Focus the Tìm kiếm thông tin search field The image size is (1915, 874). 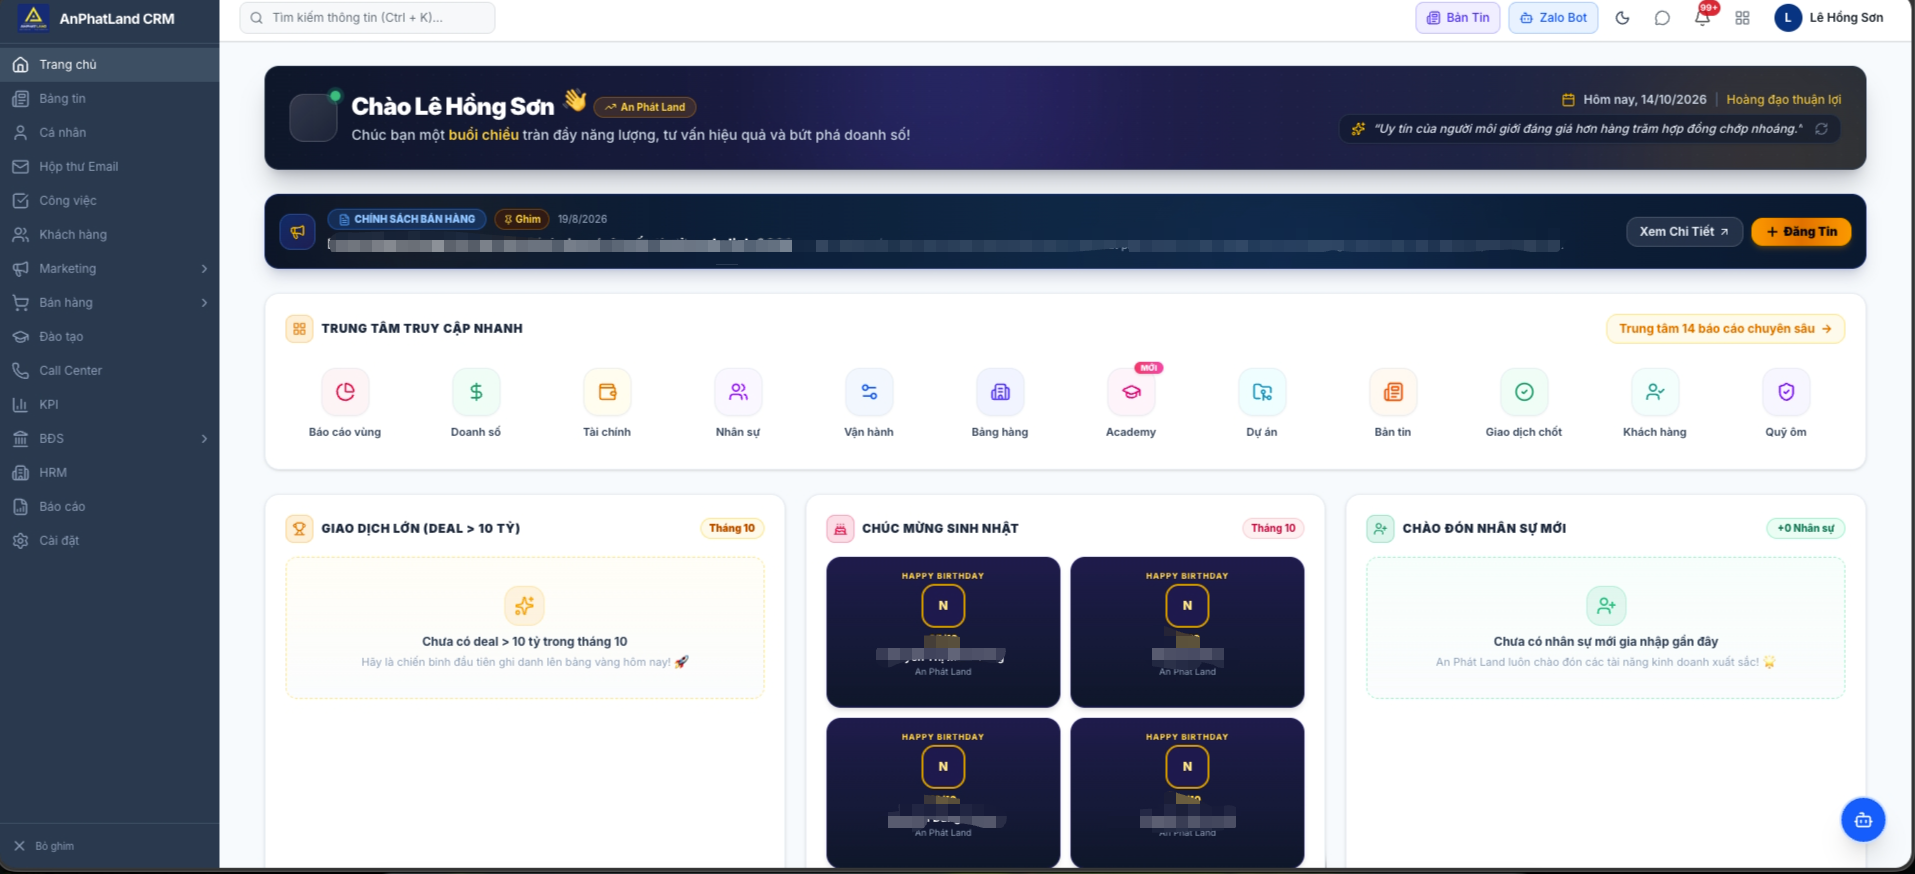coord(367,18)
